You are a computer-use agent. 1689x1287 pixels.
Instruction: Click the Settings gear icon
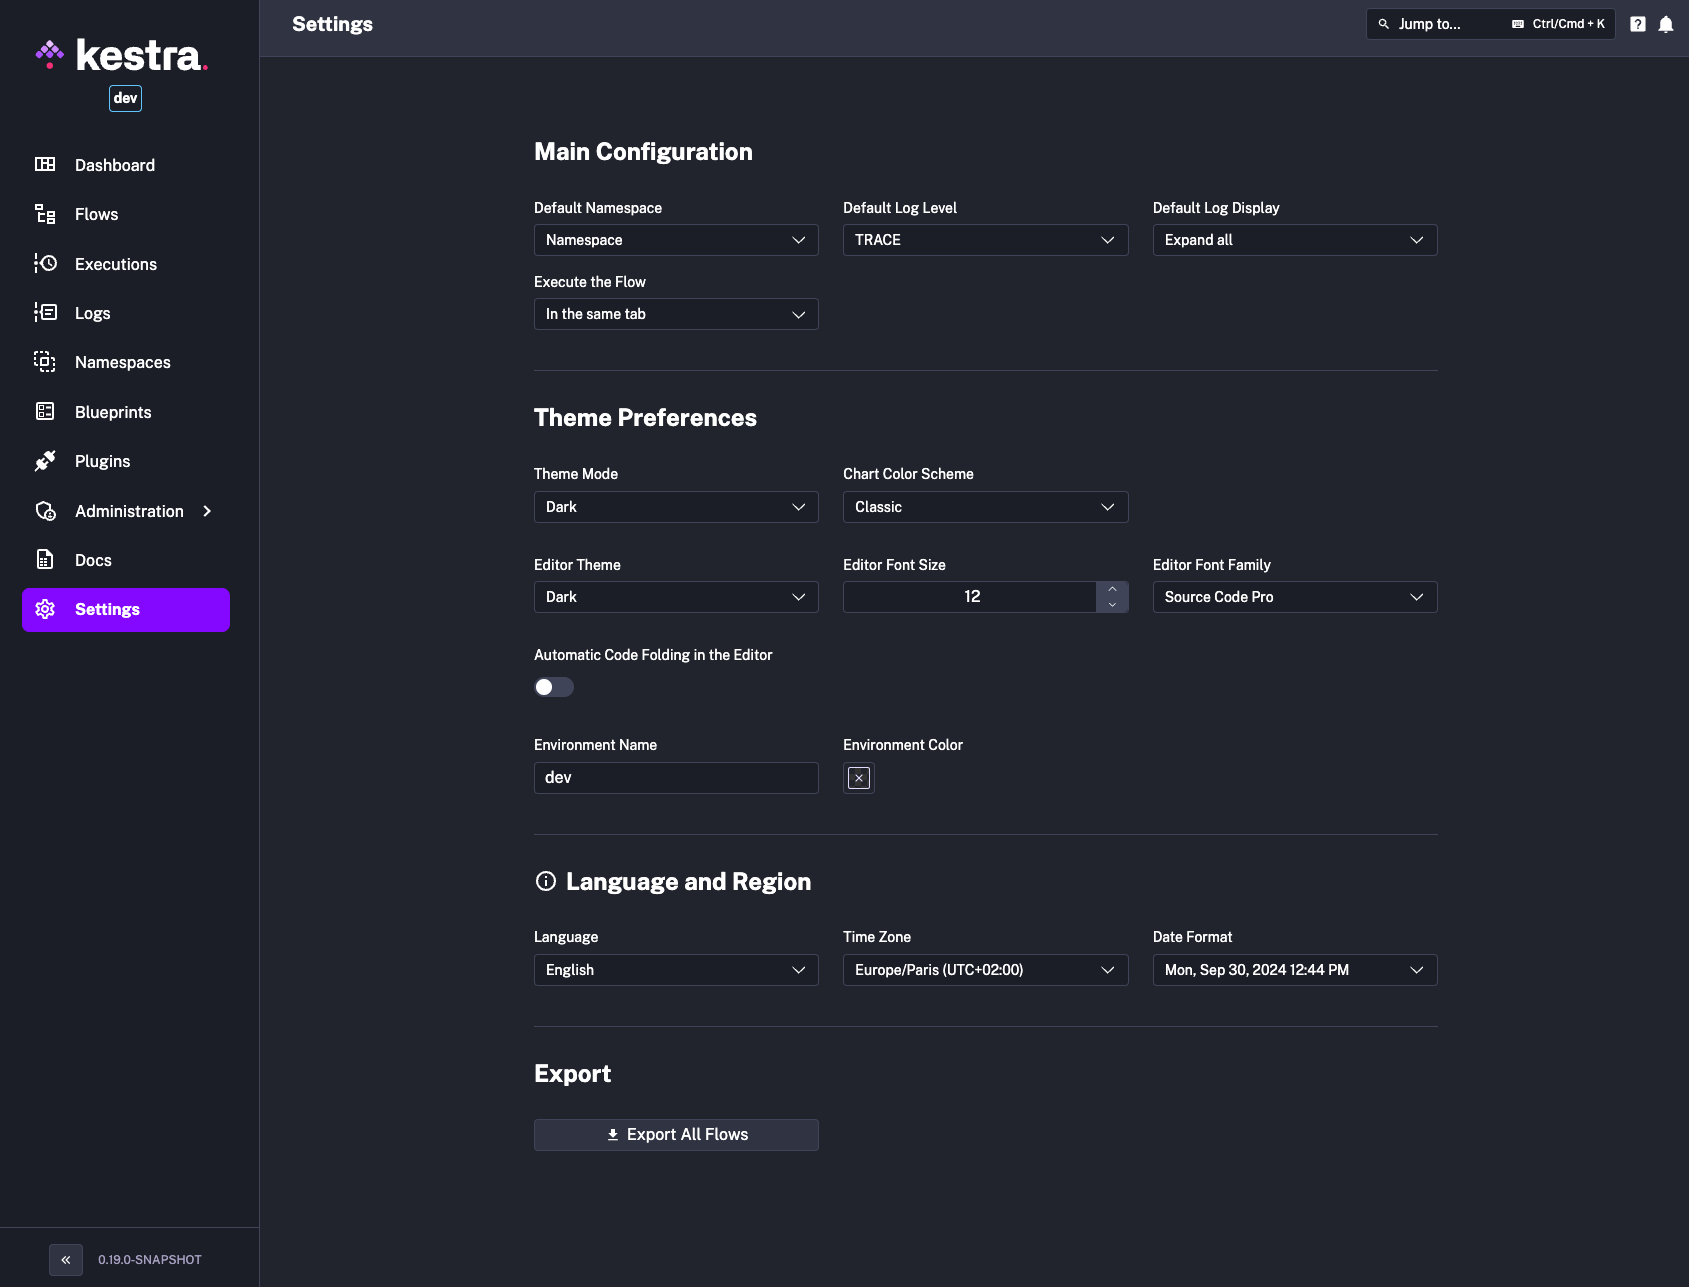click(x=45, y=609)
